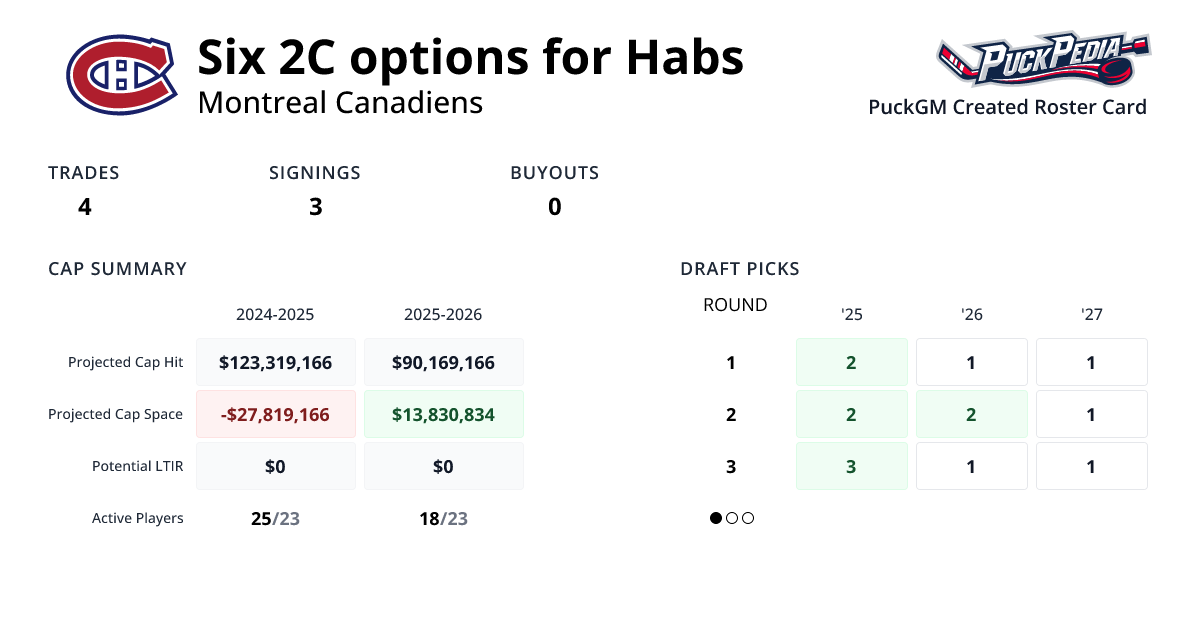
Task: Open the Six 2C options for Habs title
Action: pyautogui.click(x=471, y=57)
